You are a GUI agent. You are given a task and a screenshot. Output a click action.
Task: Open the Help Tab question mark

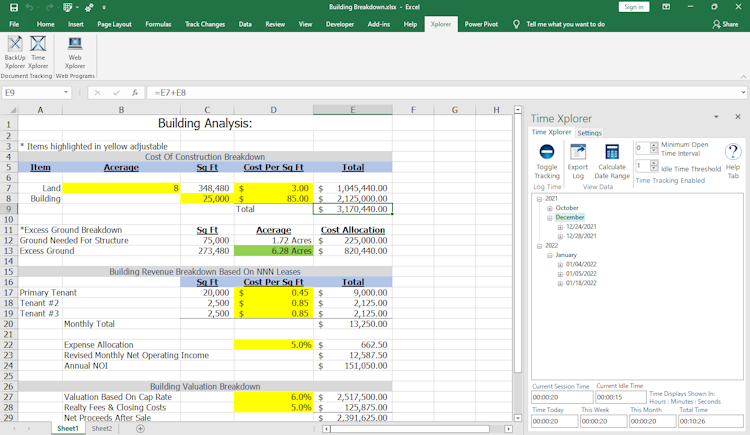click(x=732, y=152)
